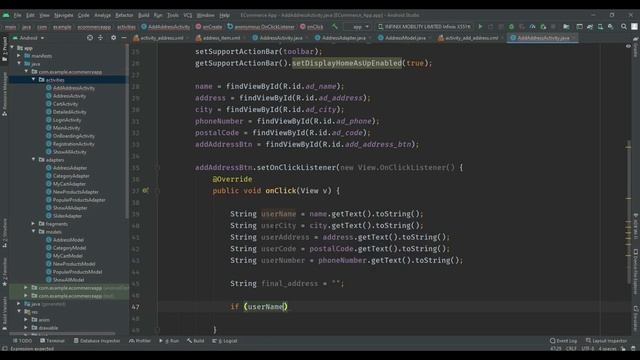
Task: Open the Android view dropdown in Project panel
Action: [29, 38]
